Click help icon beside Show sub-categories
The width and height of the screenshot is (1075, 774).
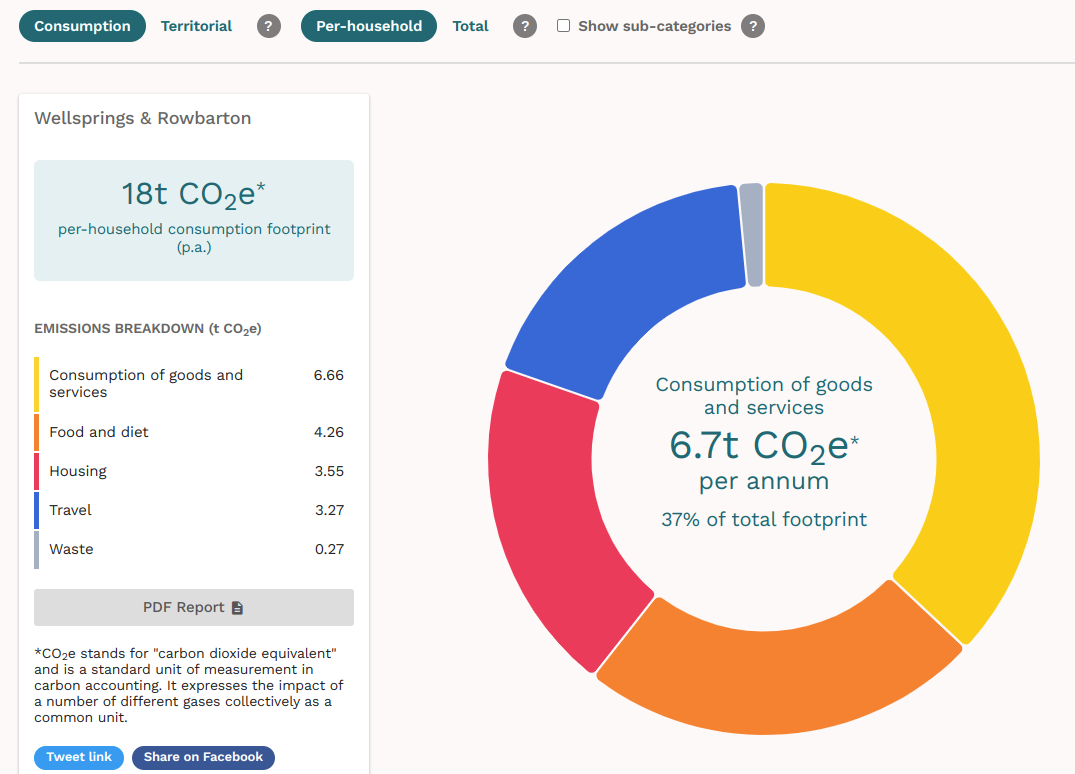pyautogui.click(x=753, y=26)
